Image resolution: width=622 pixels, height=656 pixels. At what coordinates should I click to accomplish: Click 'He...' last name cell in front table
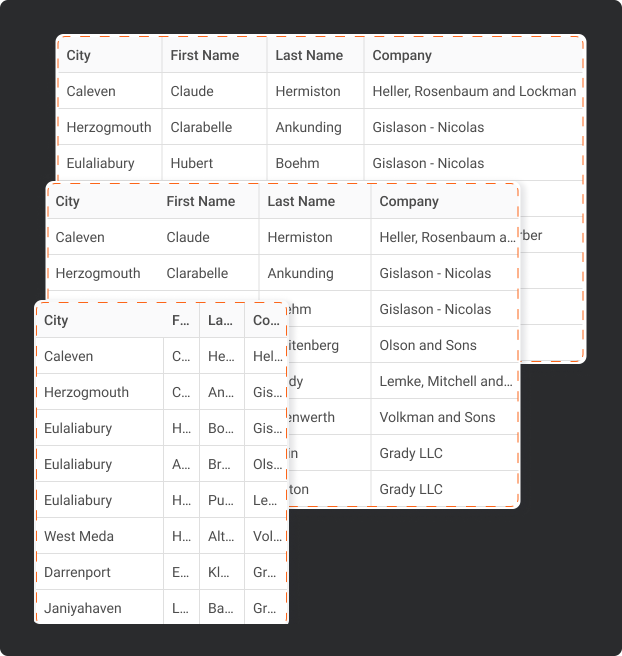pos(221,356)
